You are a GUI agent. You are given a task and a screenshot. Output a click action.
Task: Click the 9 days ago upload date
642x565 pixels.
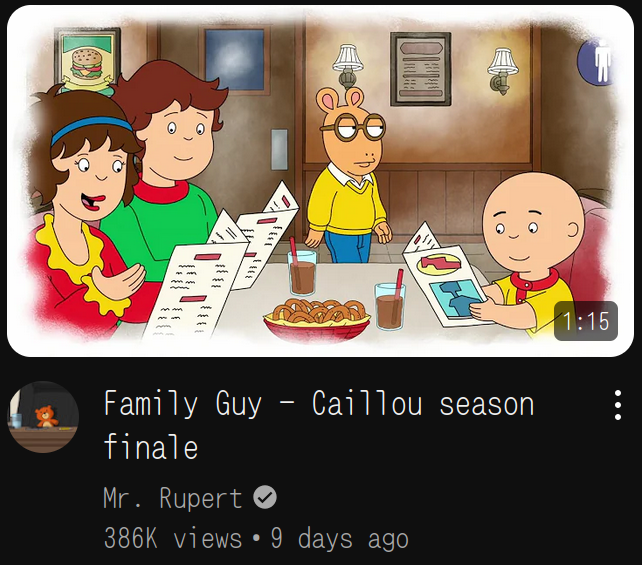click(x=339, y=538)
